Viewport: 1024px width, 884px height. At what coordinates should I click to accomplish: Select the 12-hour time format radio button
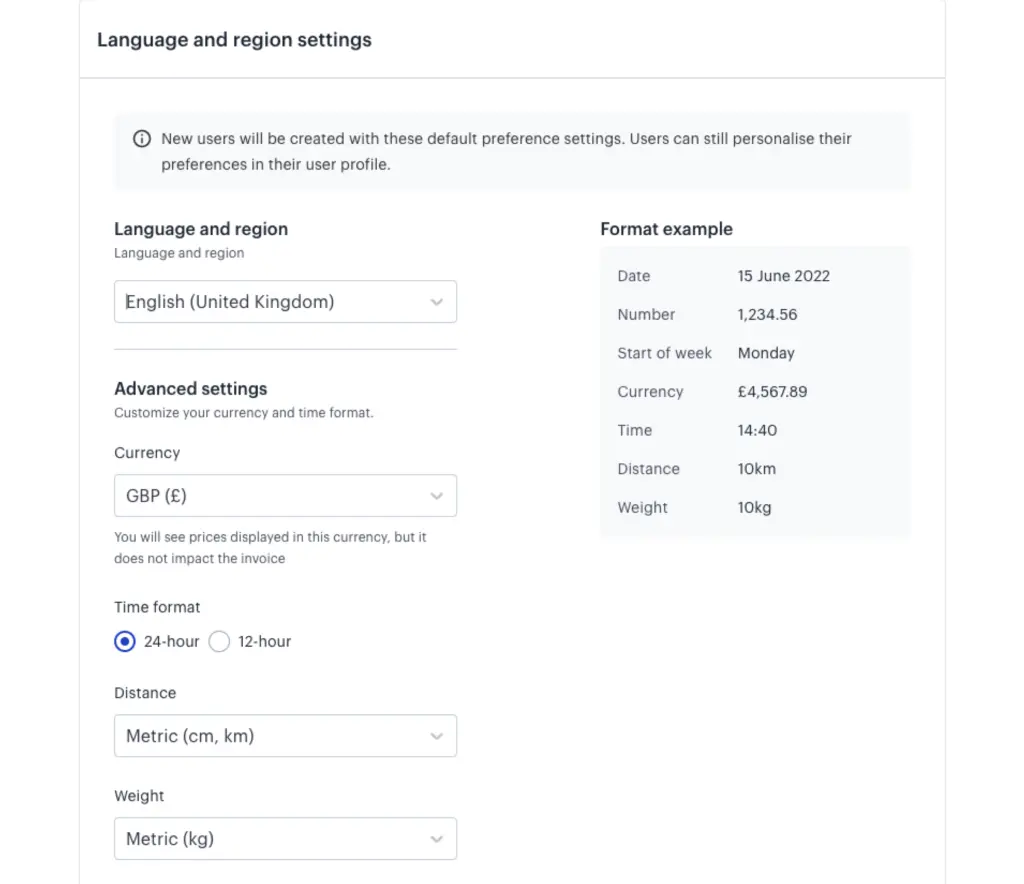[x=220, y=642]
